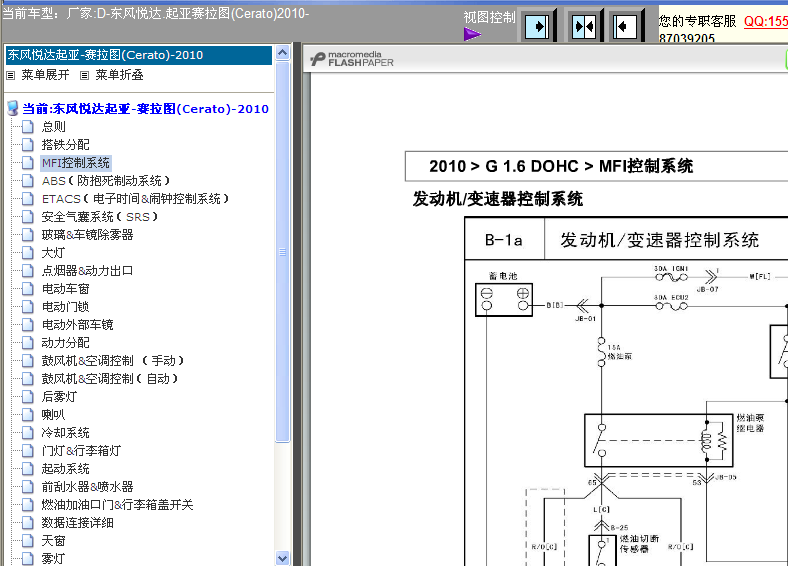Click the Macromedia FlashPaper logo
Viewport: 788px width, 566px height.
coord(352,59)
